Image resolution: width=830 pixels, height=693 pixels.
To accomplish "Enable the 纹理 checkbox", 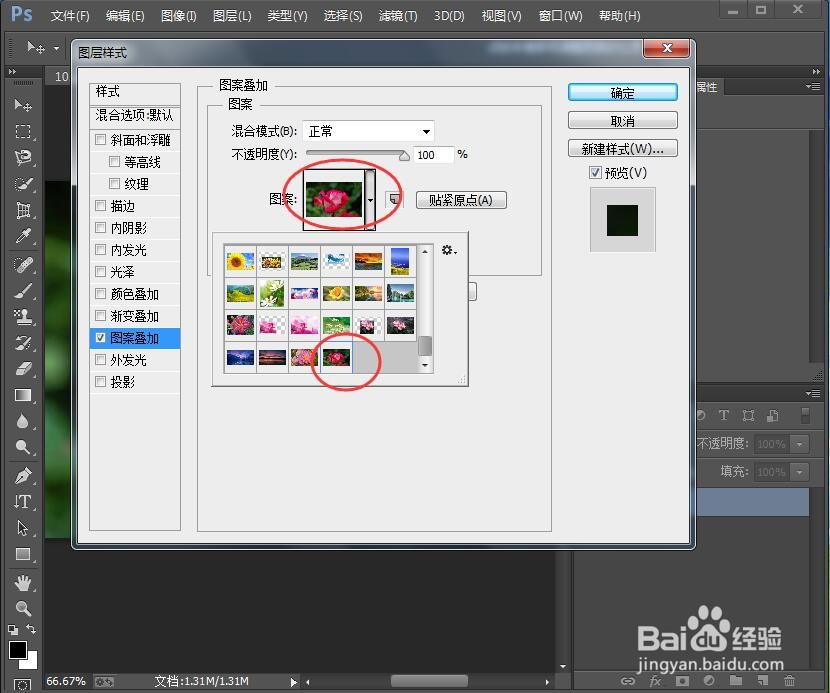I will coord(114,184).
